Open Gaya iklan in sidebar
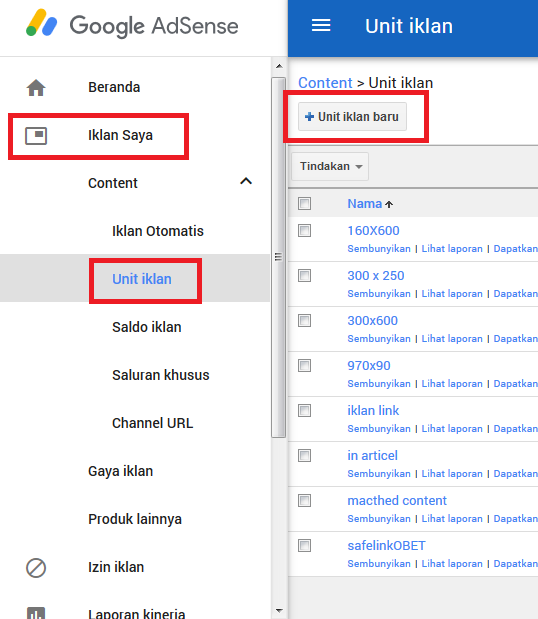The width and height of the screenshot is (538, 619). point(120,471)
